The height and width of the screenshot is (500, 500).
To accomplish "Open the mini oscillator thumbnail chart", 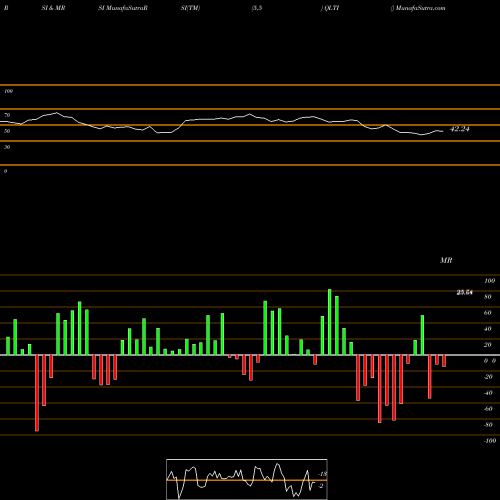I will [247, 479].
